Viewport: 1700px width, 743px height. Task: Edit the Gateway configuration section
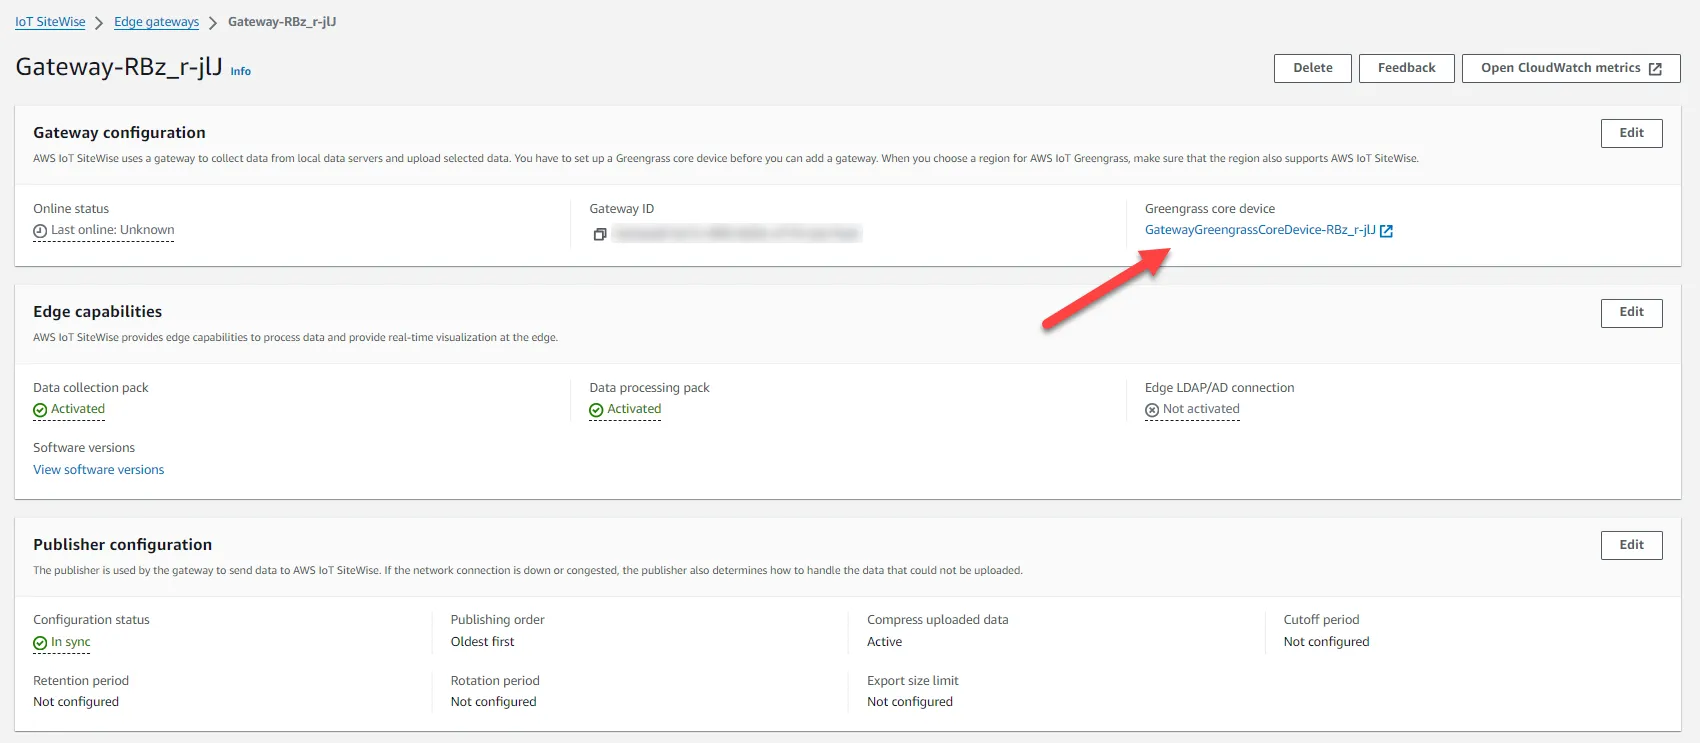[1632, 133]
